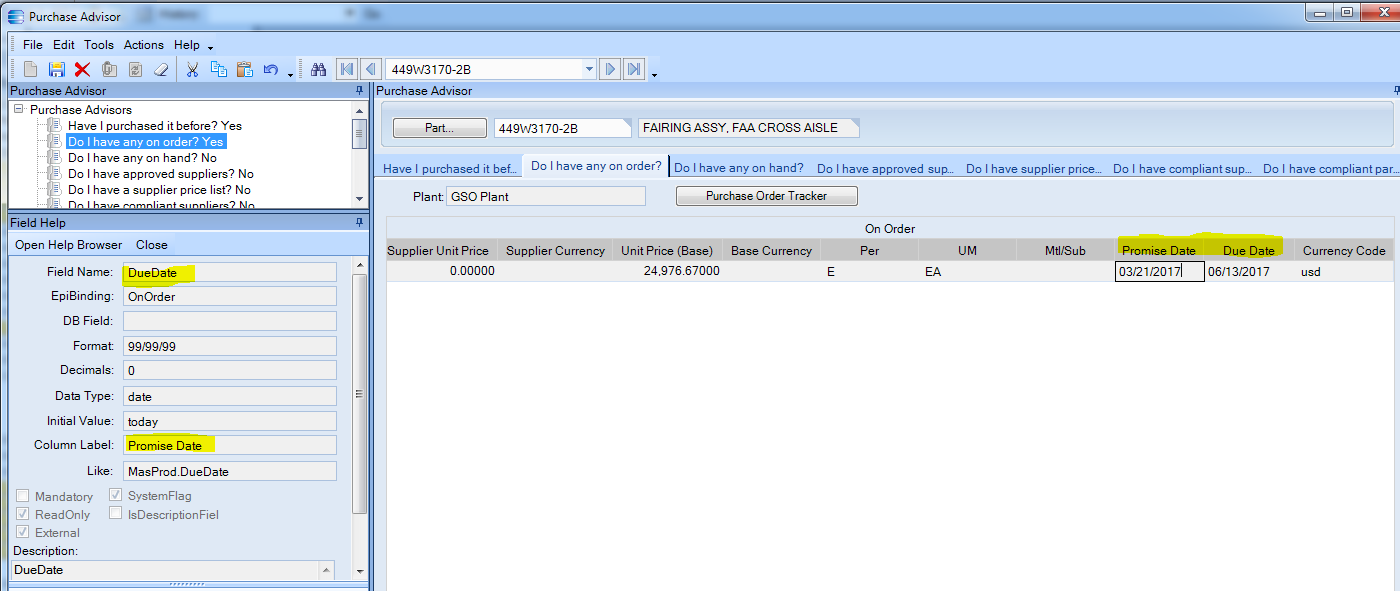Click the blue Undo arrow icon
This screenshot has width=1400, height=591.
pos(271,69)
